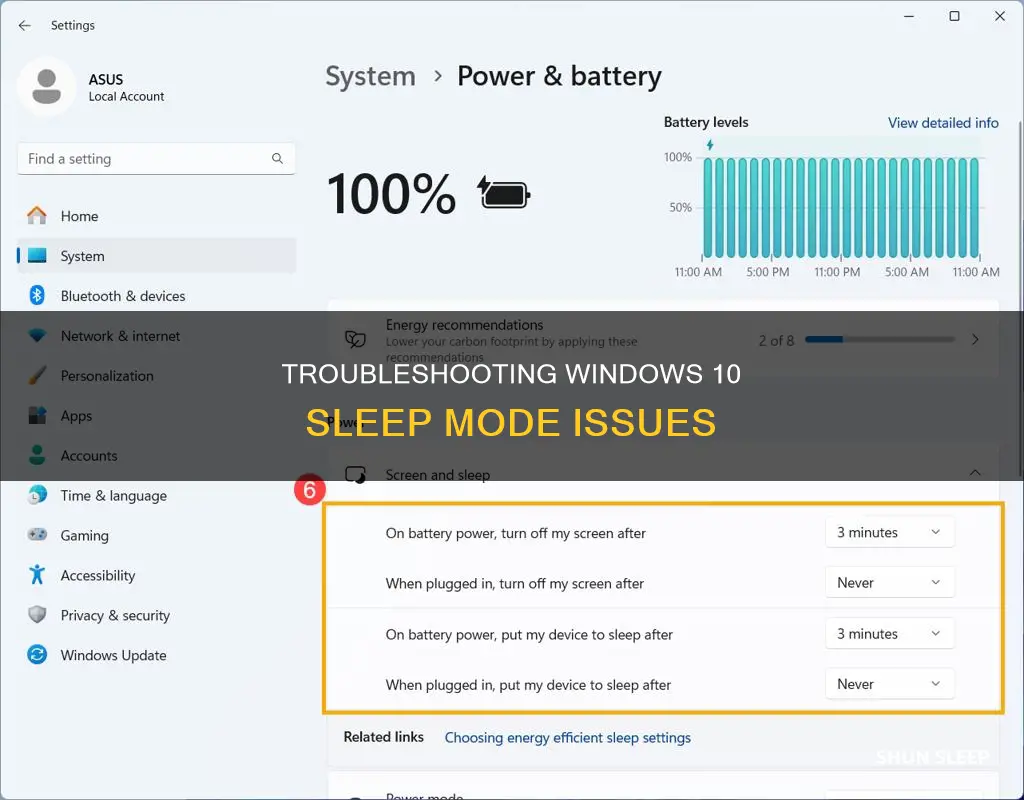Open the Gaming controller icon
The height and width of the screenshot is (800, 1024).
click(x=37, y=535)
